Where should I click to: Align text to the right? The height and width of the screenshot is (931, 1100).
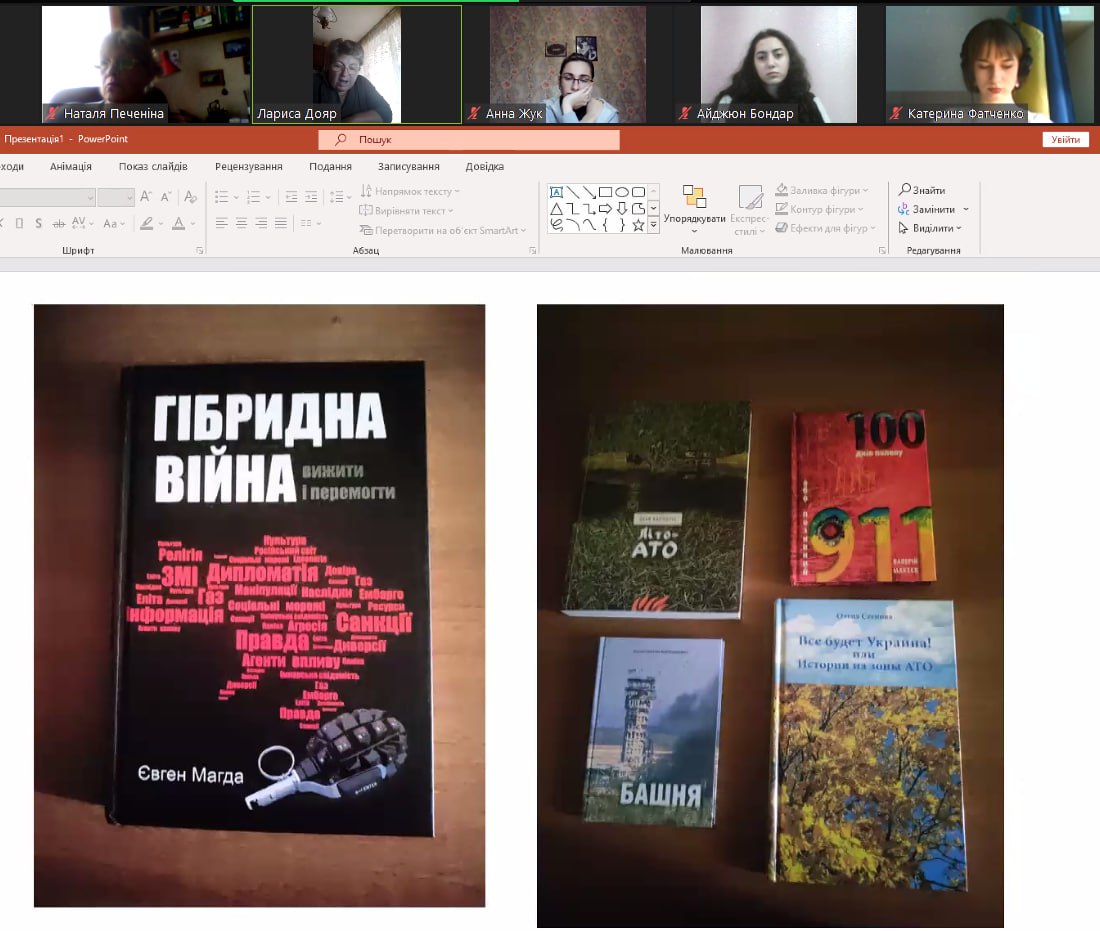pyautogui.click(x=261, y=224)
